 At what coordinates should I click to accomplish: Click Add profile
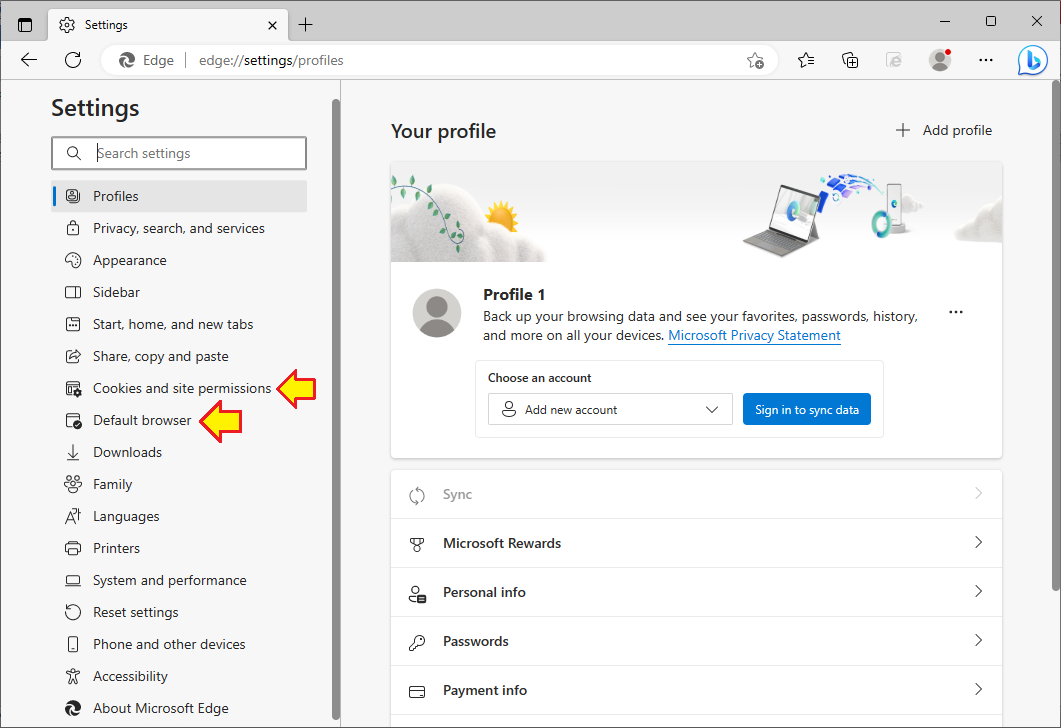point(944,130)
